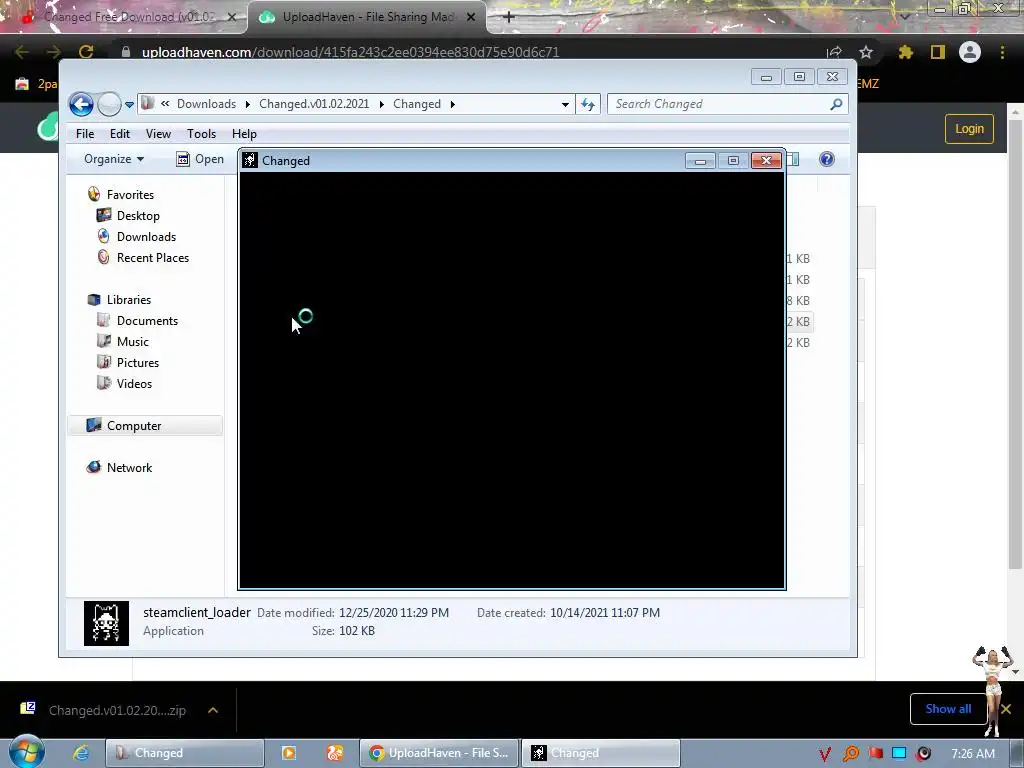The width and height of the screenshot is (1024, 768).
Task: Open Chrome extensions puzzle icon
Action: pyautogui.click(x=906, y=52)
